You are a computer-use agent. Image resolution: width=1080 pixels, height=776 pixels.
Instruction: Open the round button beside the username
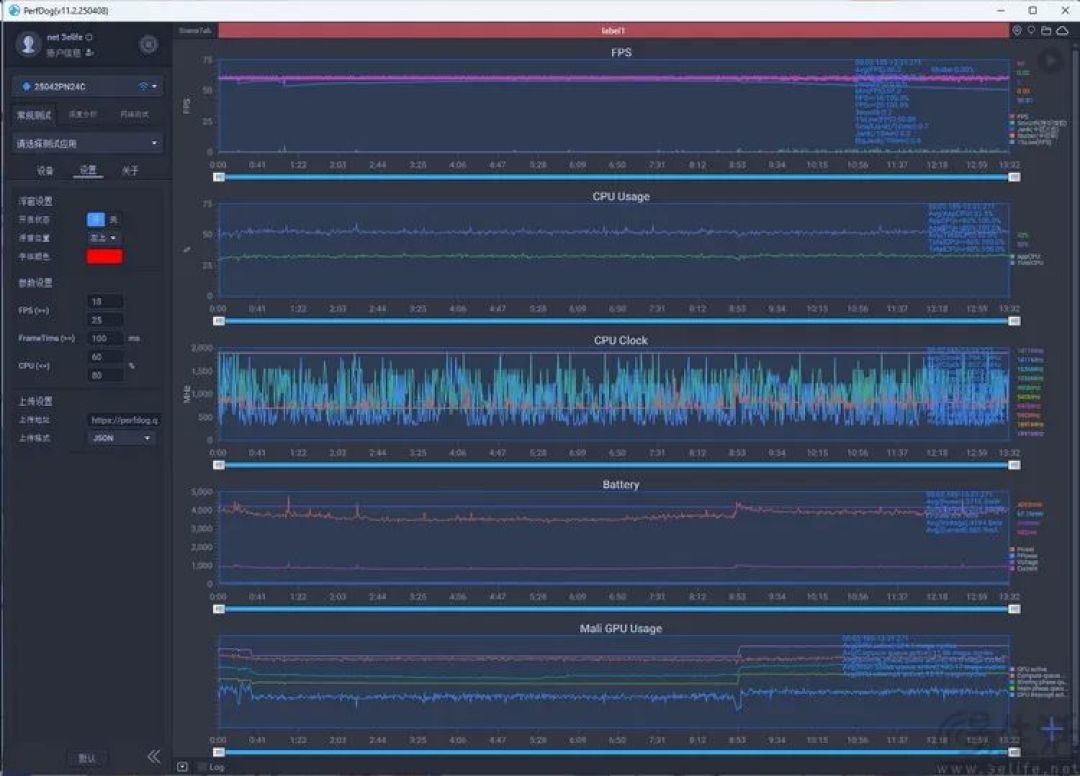tap(148, 45)
